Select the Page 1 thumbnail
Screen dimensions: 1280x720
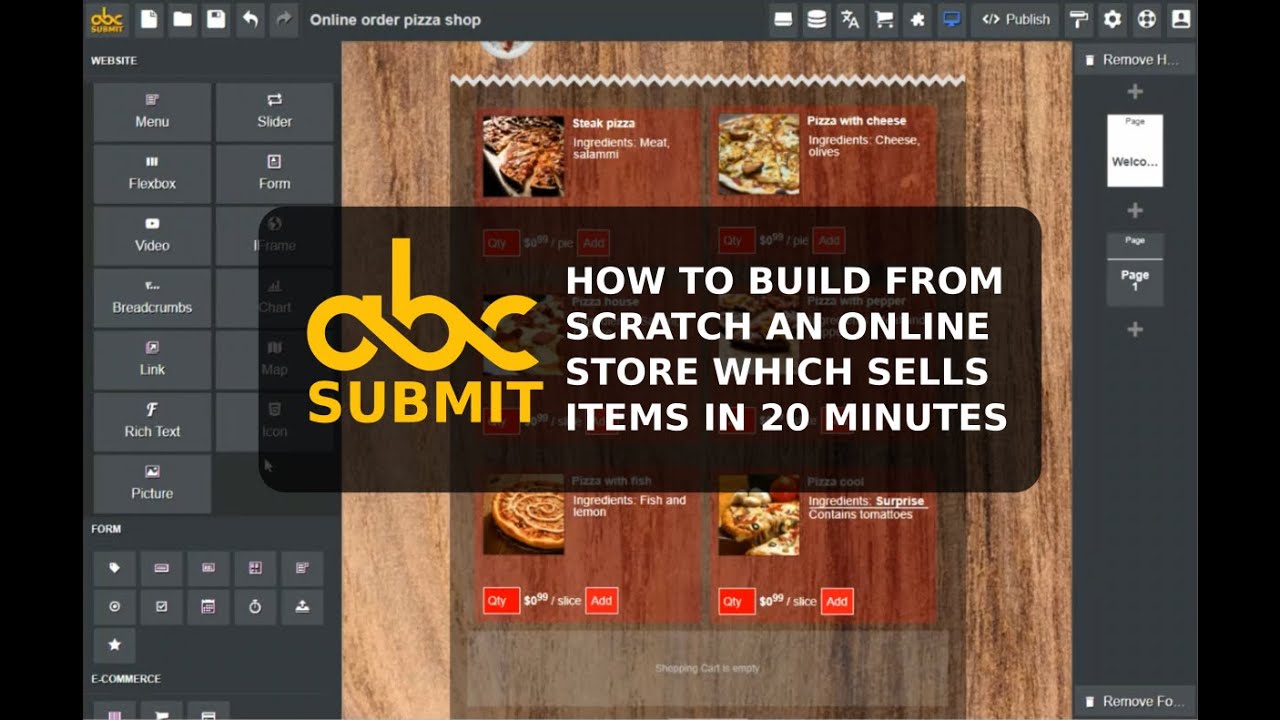coord(1135,270)
